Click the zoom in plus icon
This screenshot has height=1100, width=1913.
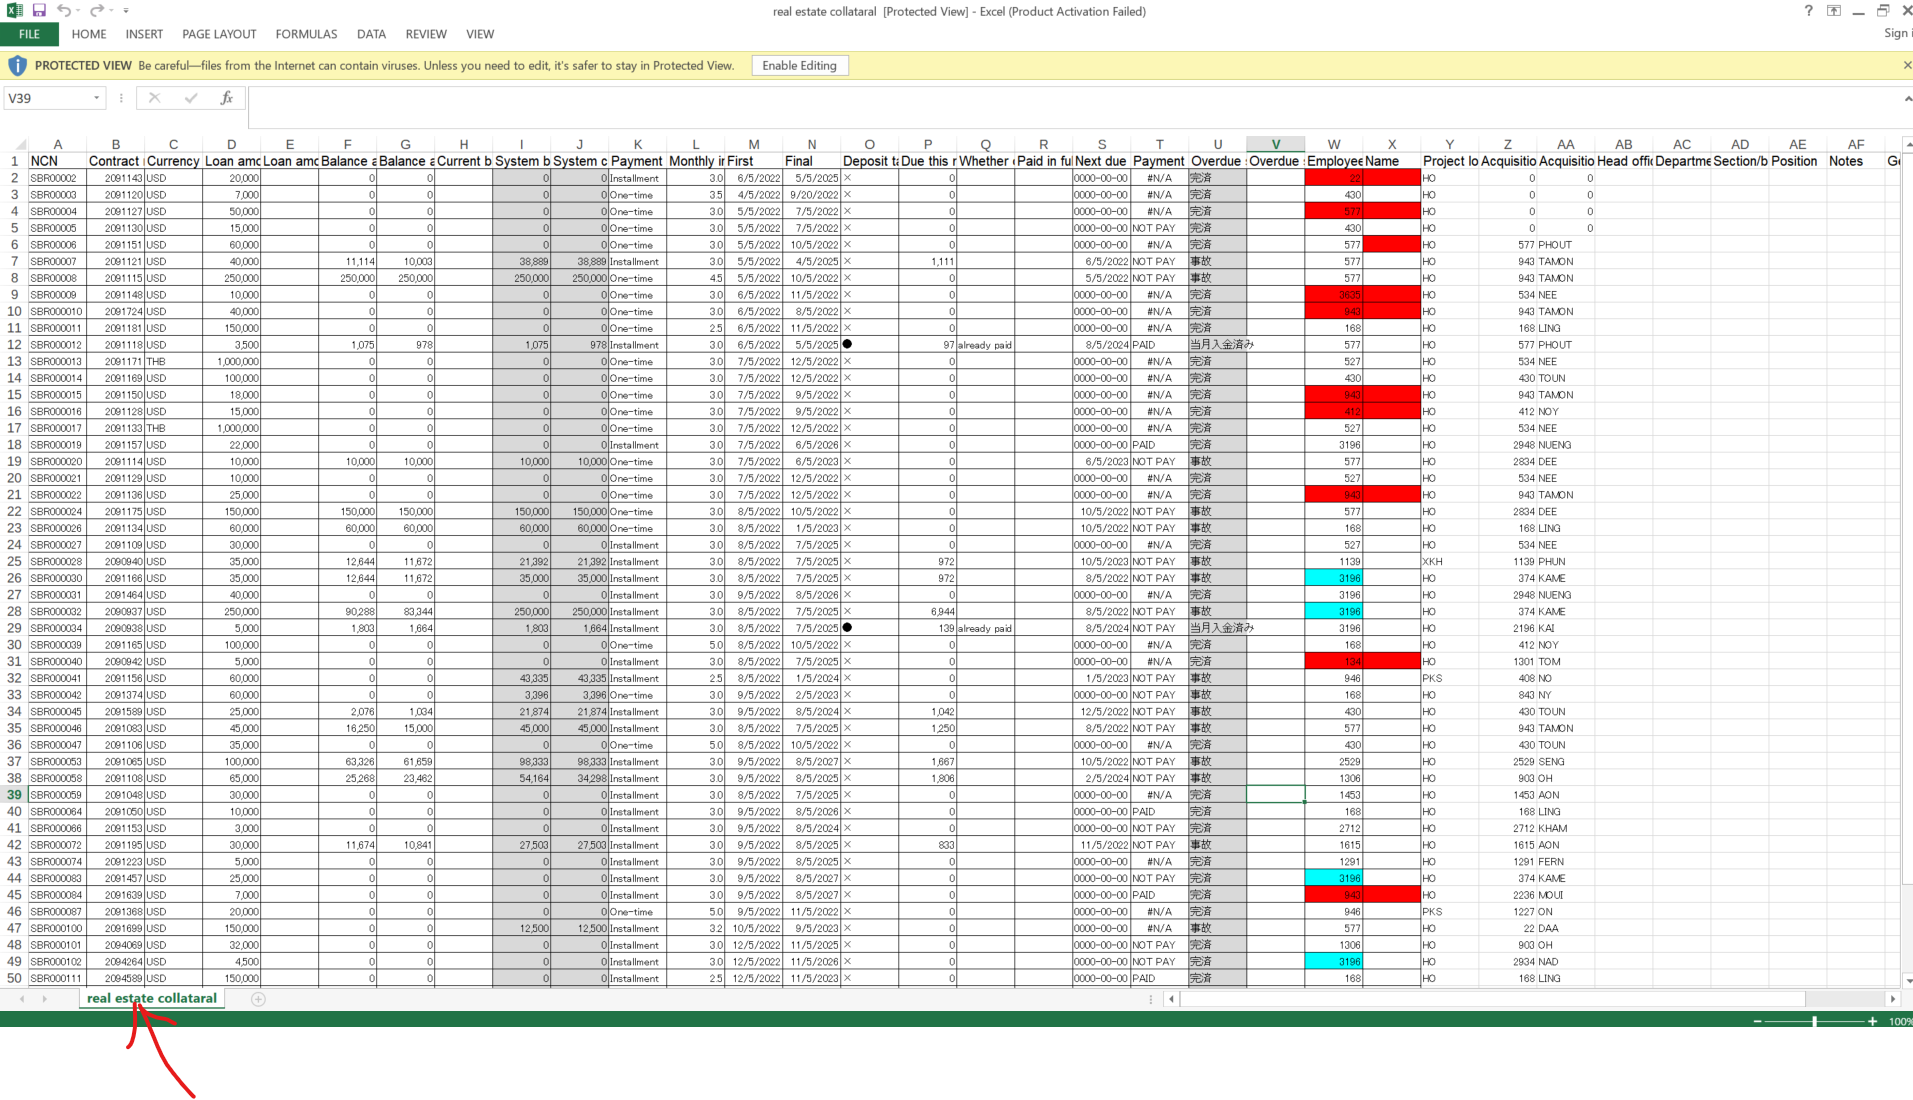tap(1872, 1021)
